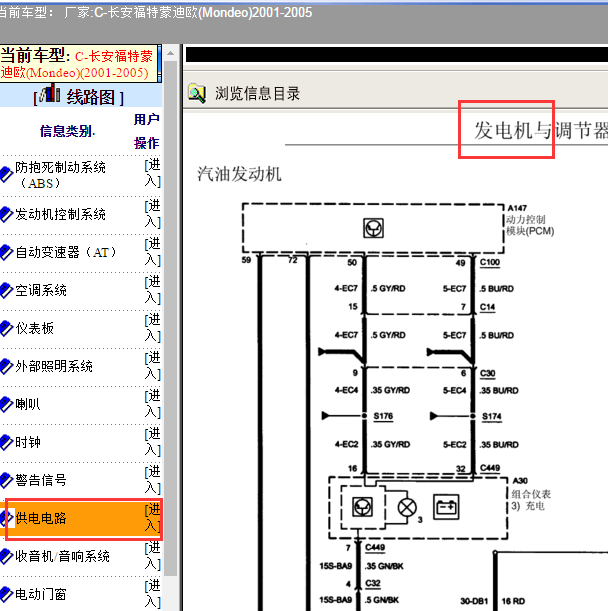Click the pencil icon beside 外部照明系统
Image resolution: width=608 pixels, height=611 pixels.
[6, 367]
